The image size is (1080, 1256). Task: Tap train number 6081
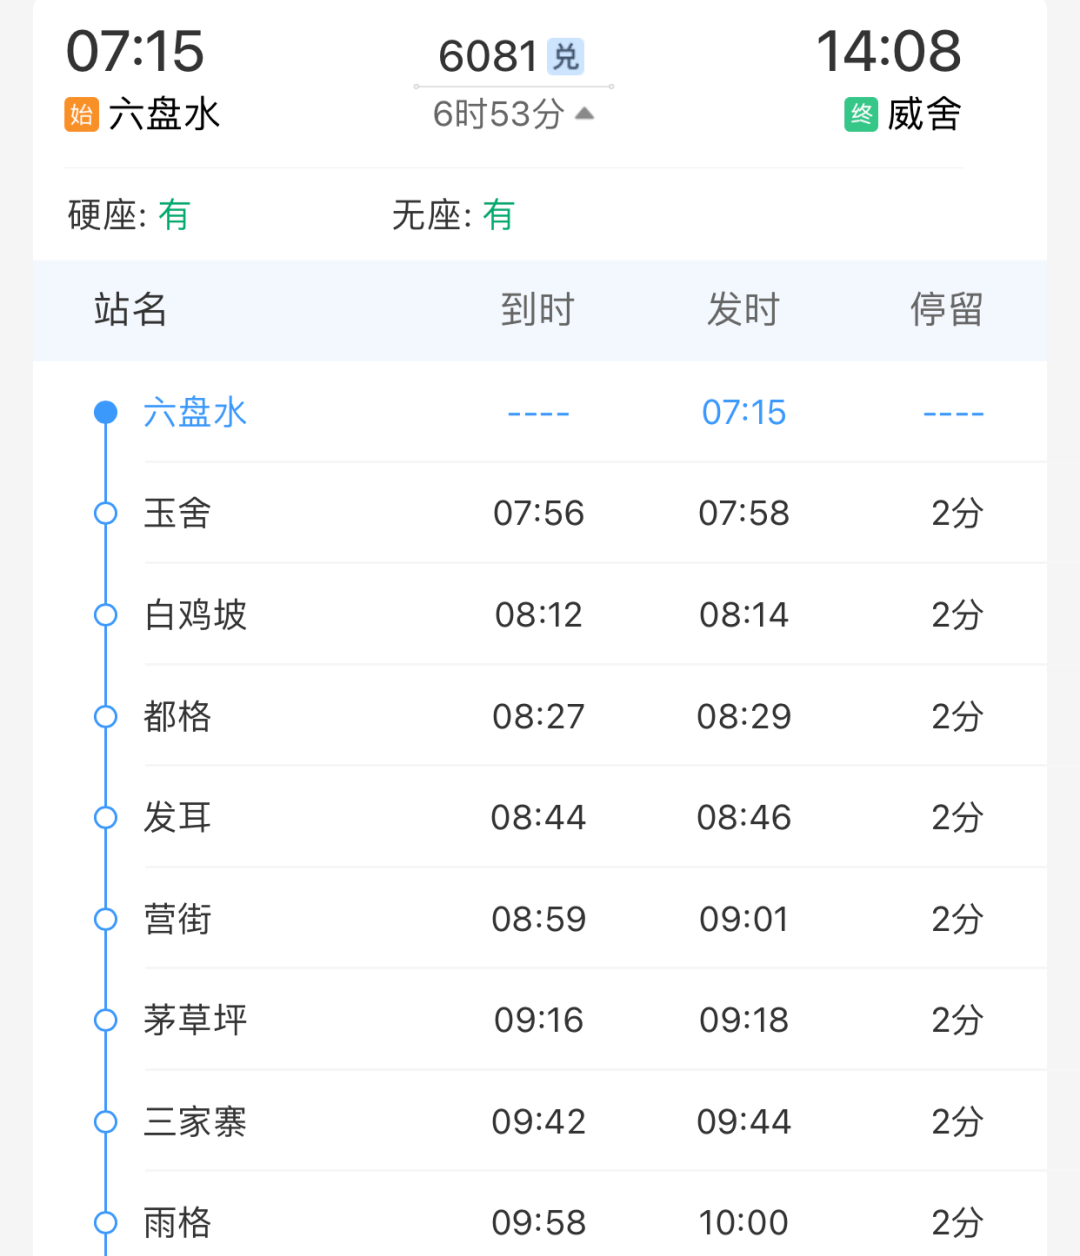tap(488, 57)
